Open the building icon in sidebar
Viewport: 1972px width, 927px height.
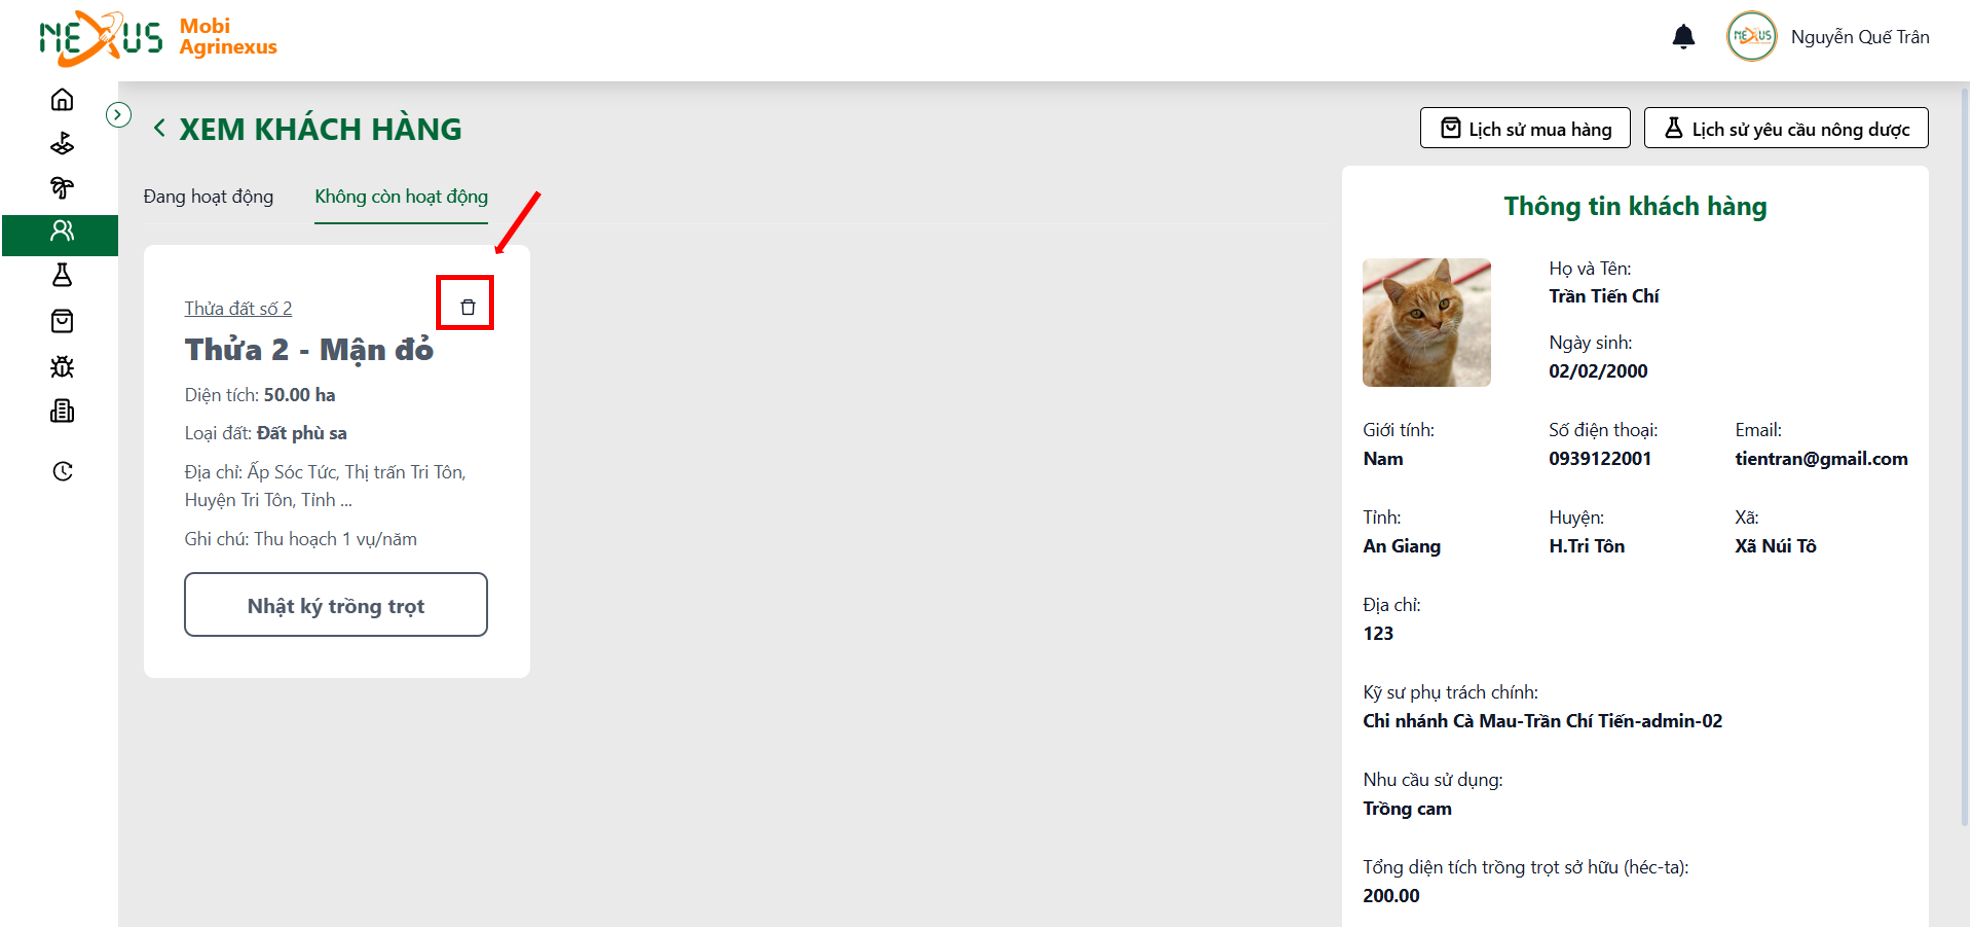(62, 411)
